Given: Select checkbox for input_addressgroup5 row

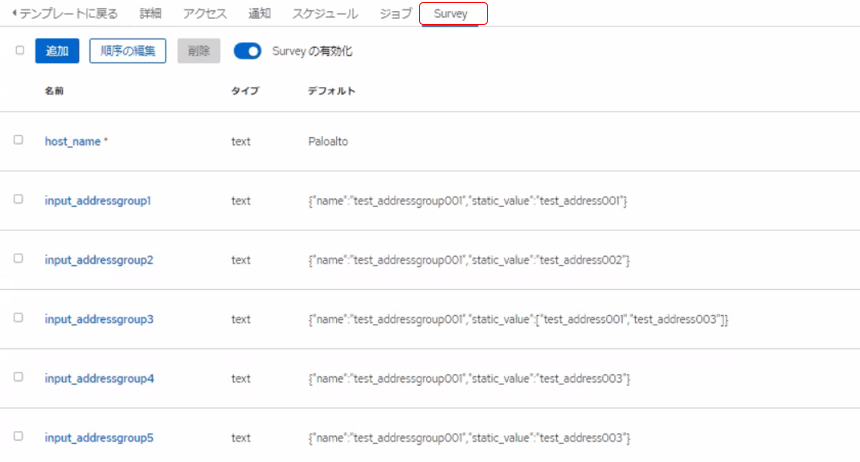Looking at the screenshot, I should (x=18, y=436).
